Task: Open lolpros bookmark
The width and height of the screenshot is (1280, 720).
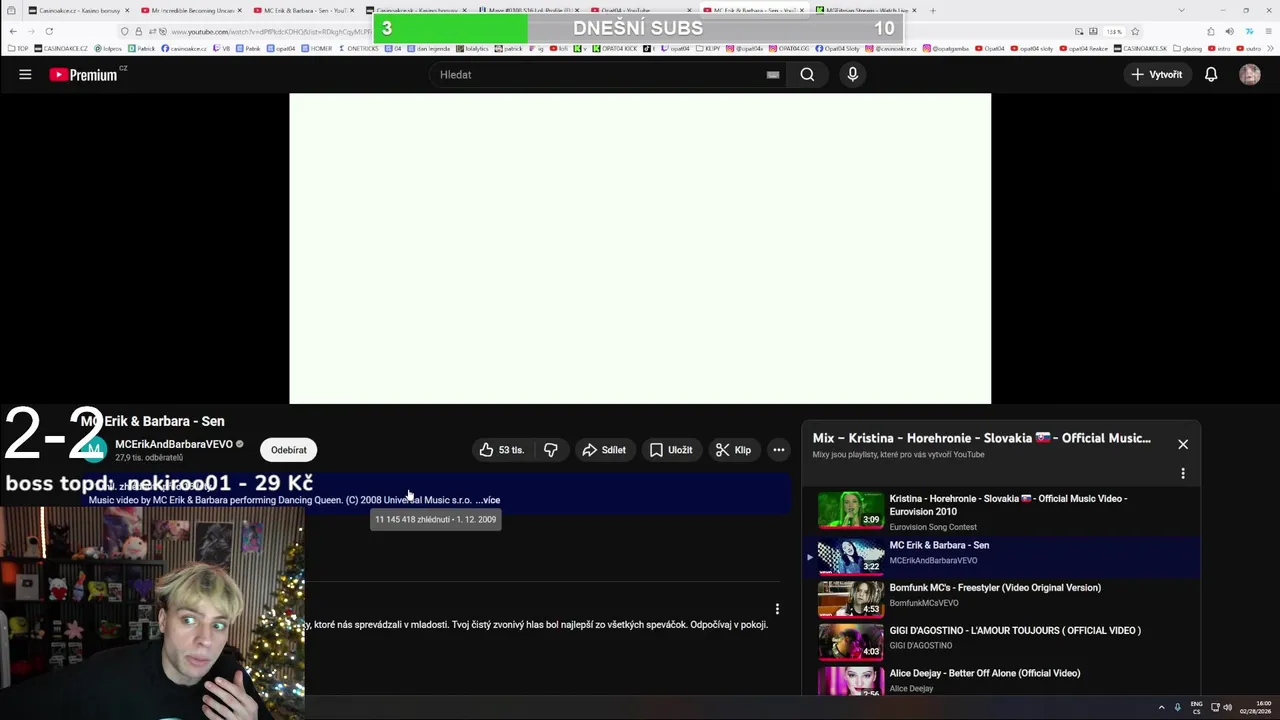Action: pos(108,48)
